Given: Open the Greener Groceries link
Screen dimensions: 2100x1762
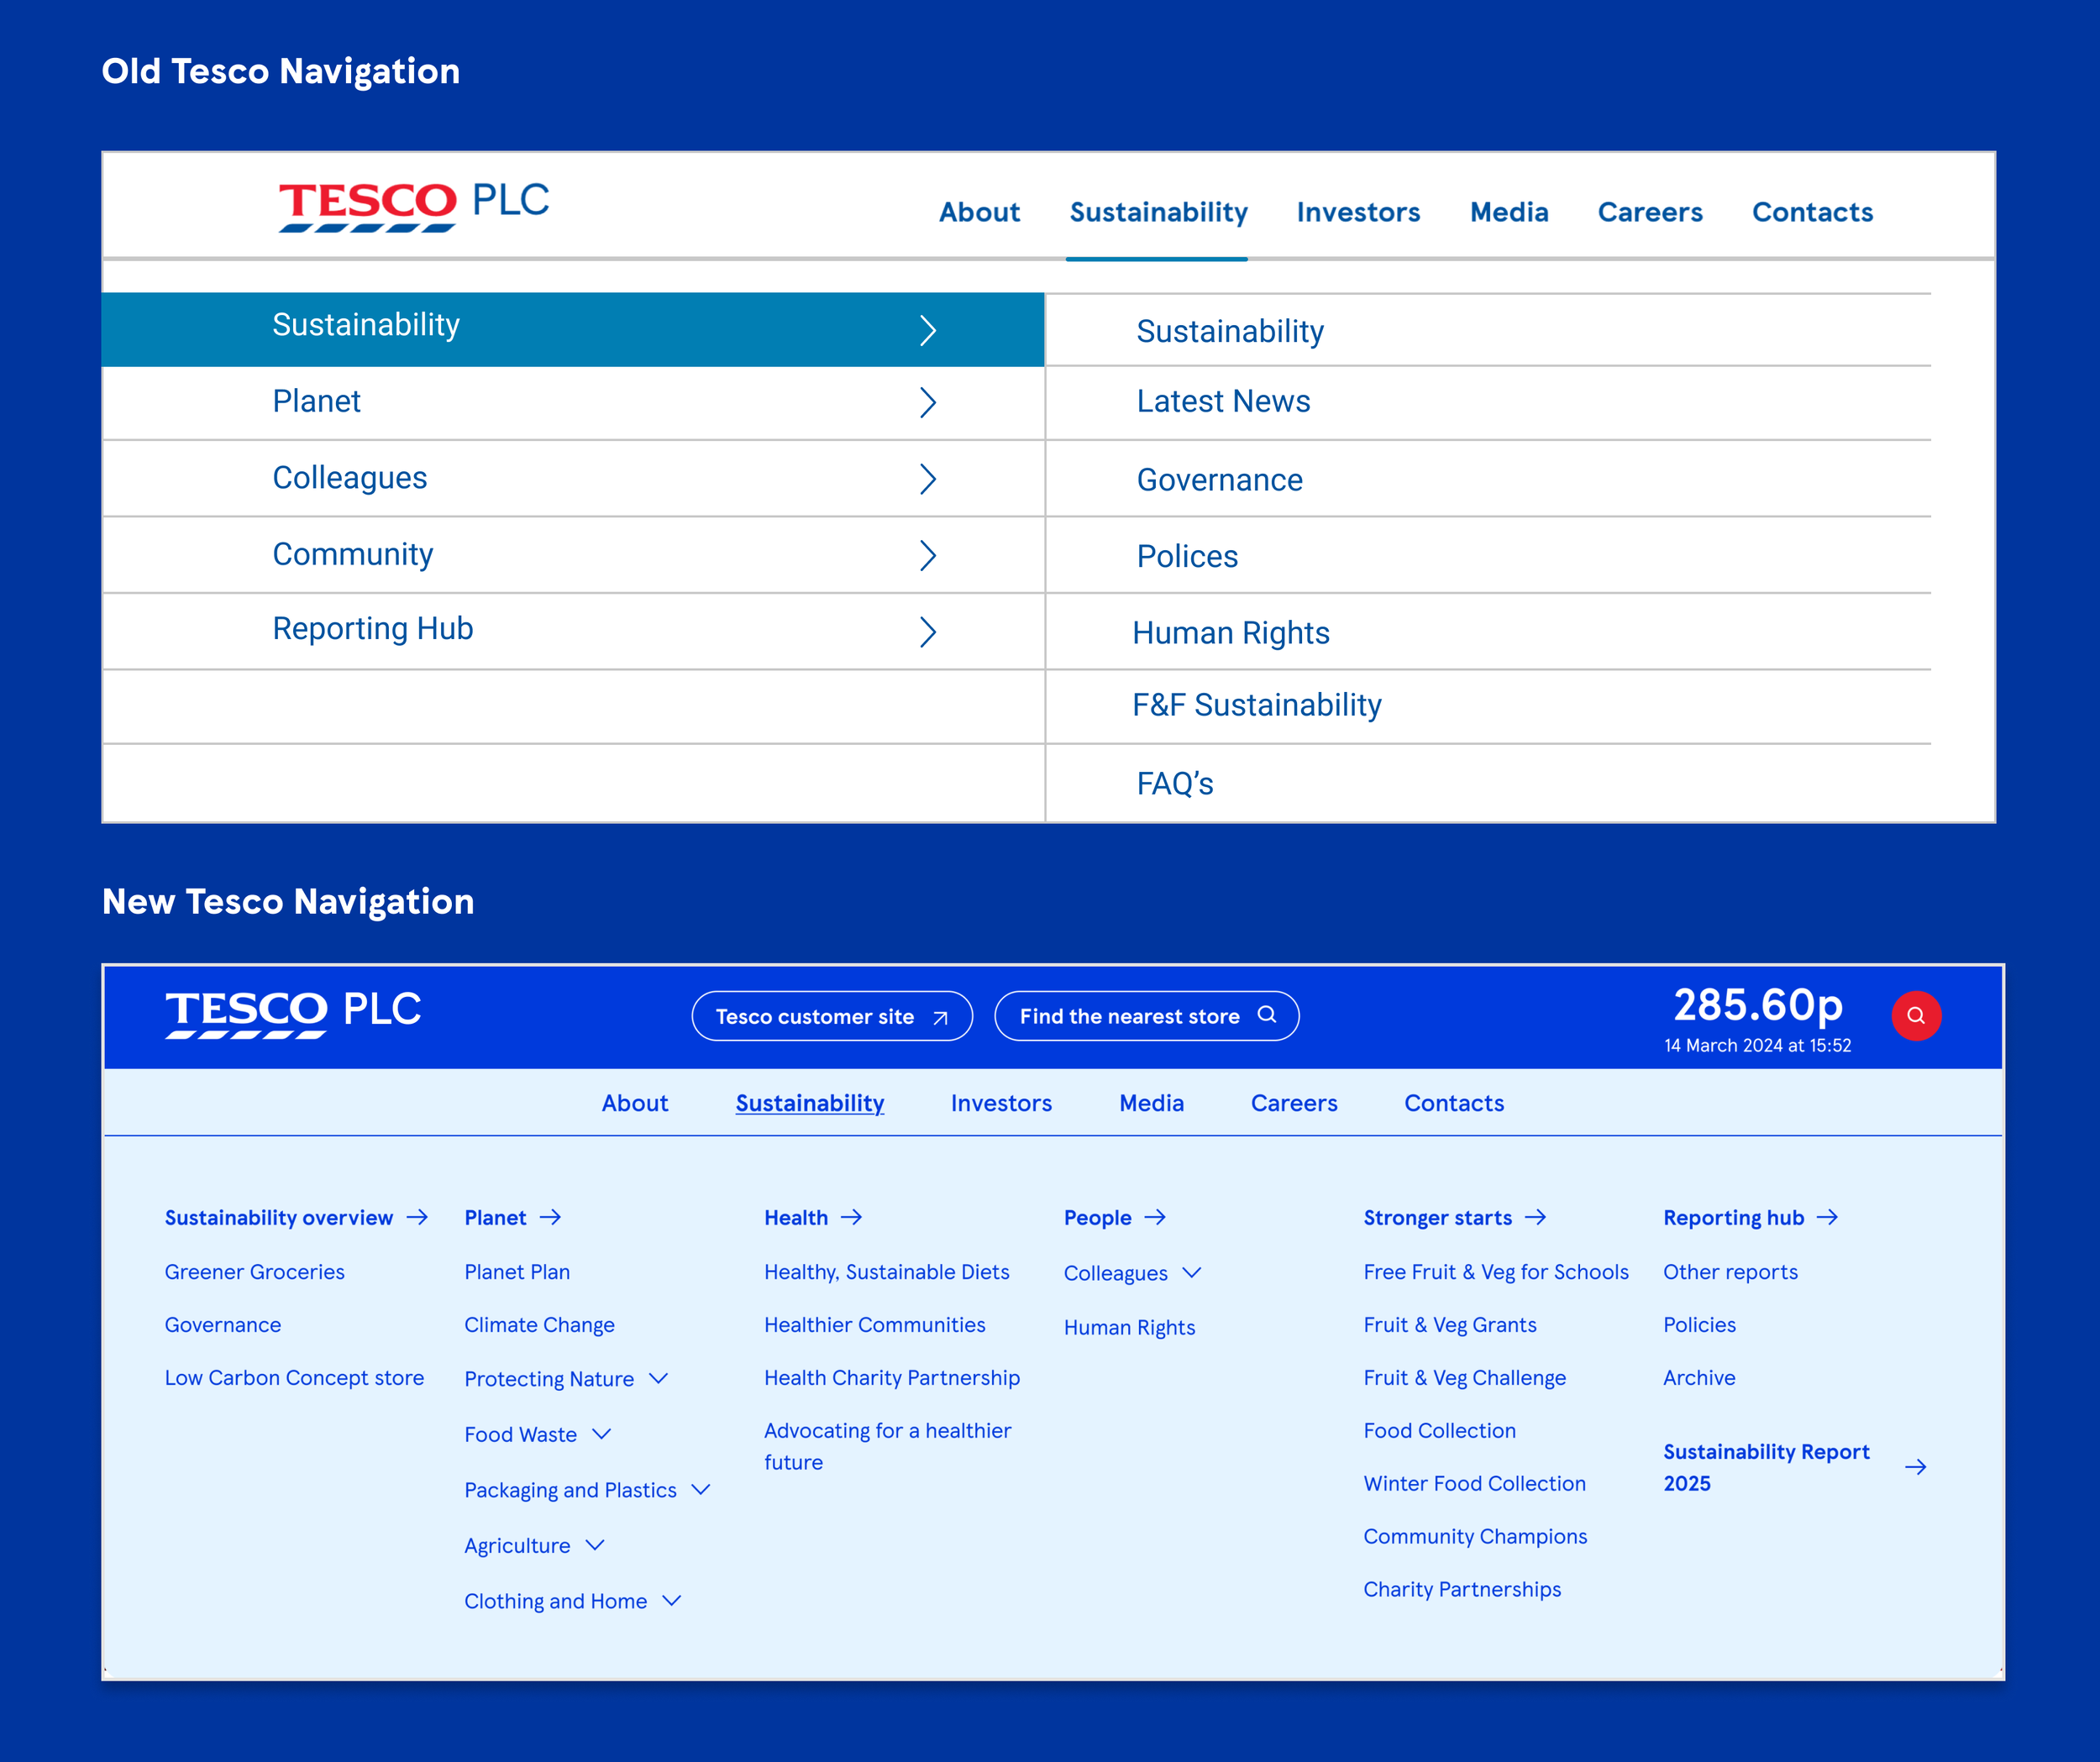Looking at the screenshot, I should [x=255, y=1272].
